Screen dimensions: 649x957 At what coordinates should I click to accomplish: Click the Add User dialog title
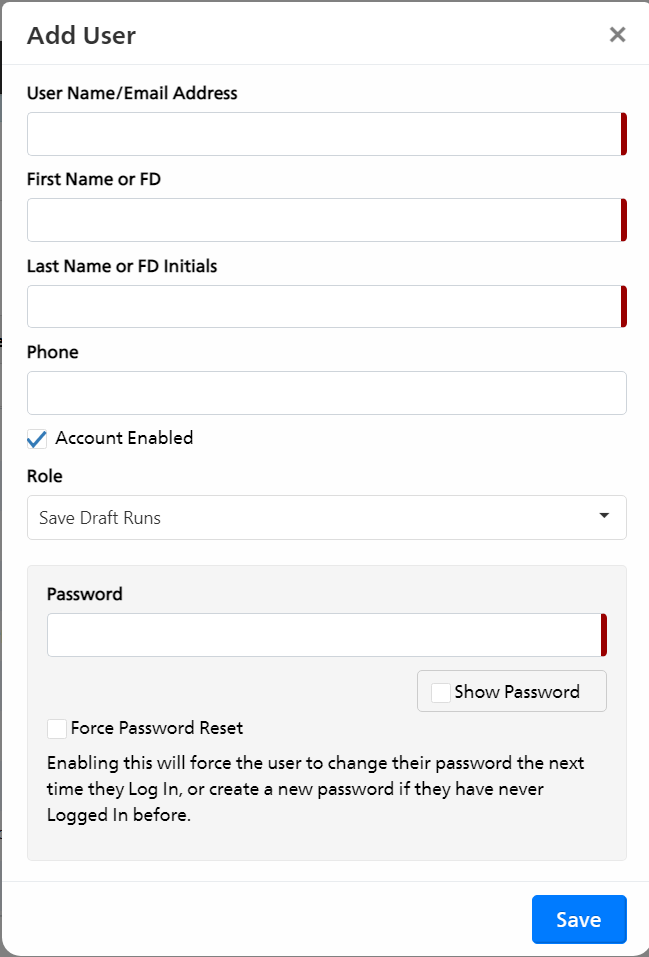tap(81, 35)
